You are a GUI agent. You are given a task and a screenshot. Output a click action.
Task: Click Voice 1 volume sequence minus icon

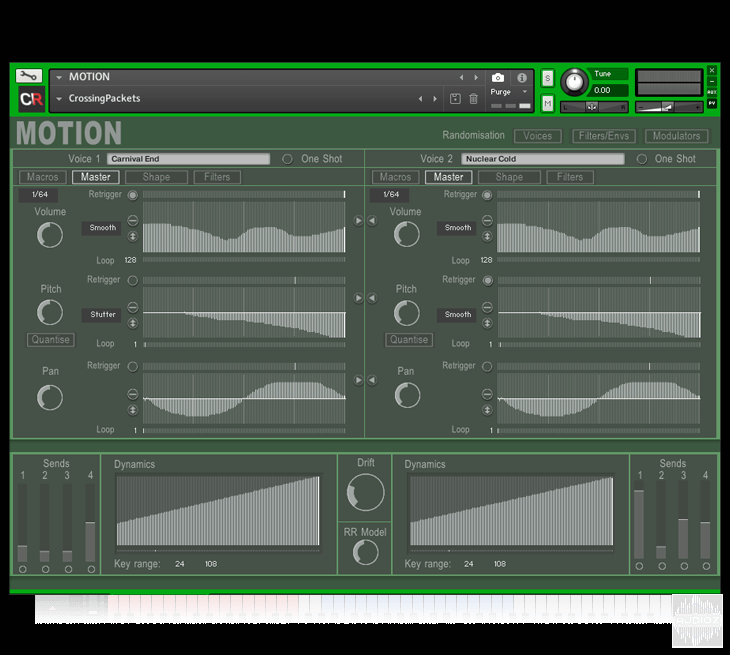(133, 220)
